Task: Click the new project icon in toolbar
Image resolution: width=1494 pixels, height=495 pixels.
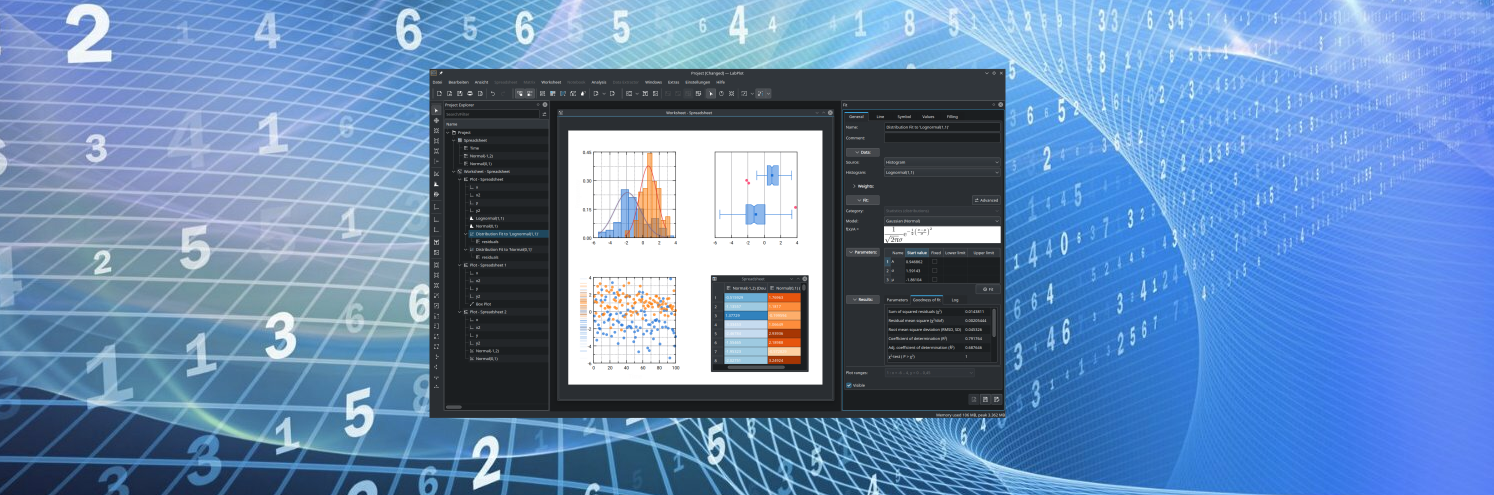Action: click(437, 93)
